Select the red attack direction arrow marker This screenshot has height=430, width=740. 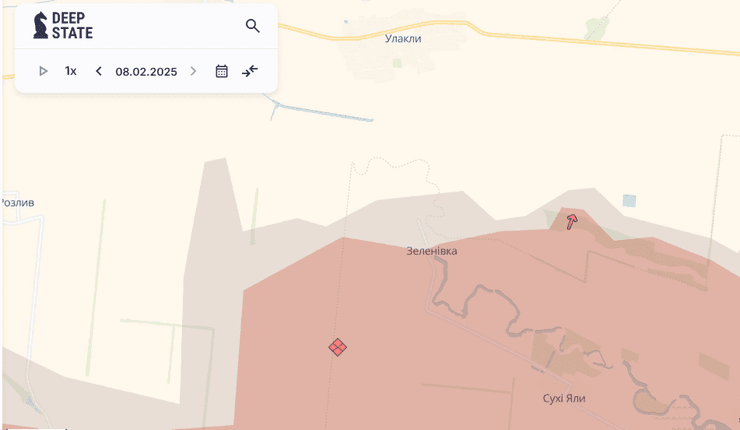572,221
